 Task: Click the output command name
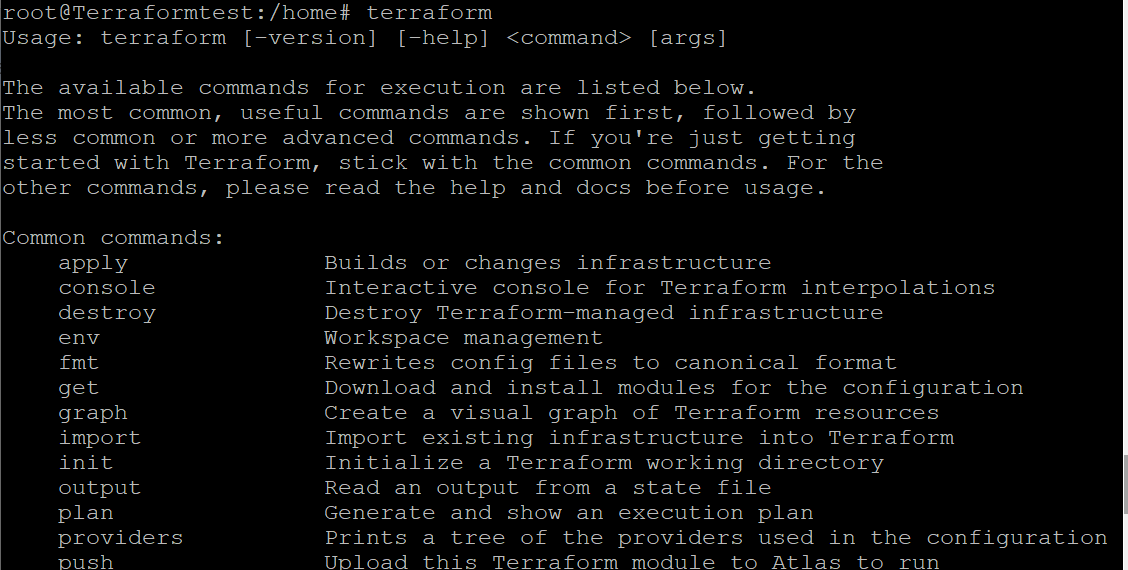click(100, 488)
